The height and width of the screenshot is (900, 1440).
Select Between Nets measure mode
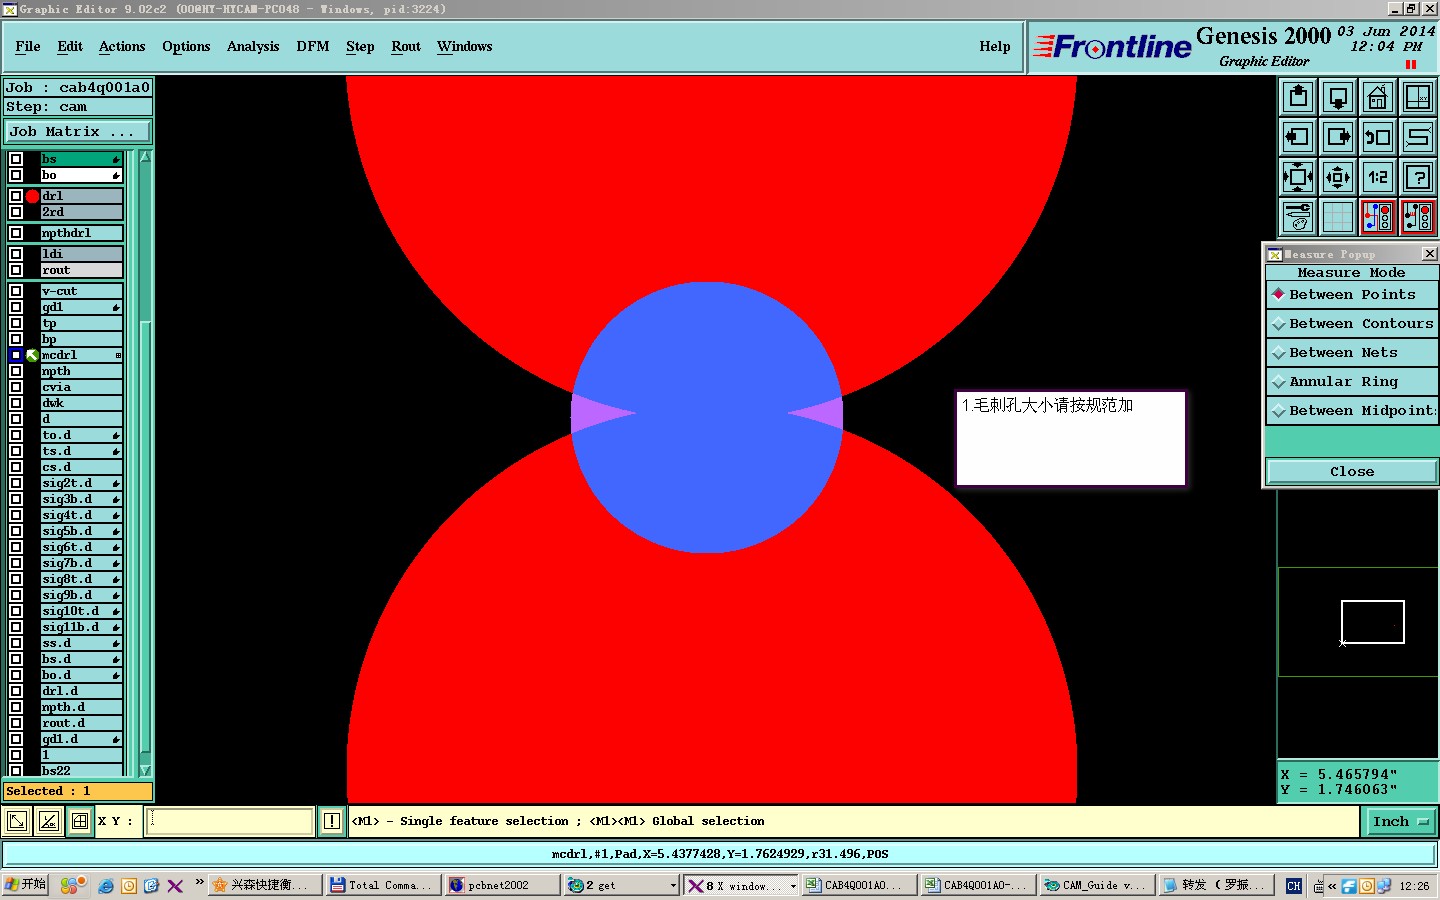click(x=1352, y=353)
